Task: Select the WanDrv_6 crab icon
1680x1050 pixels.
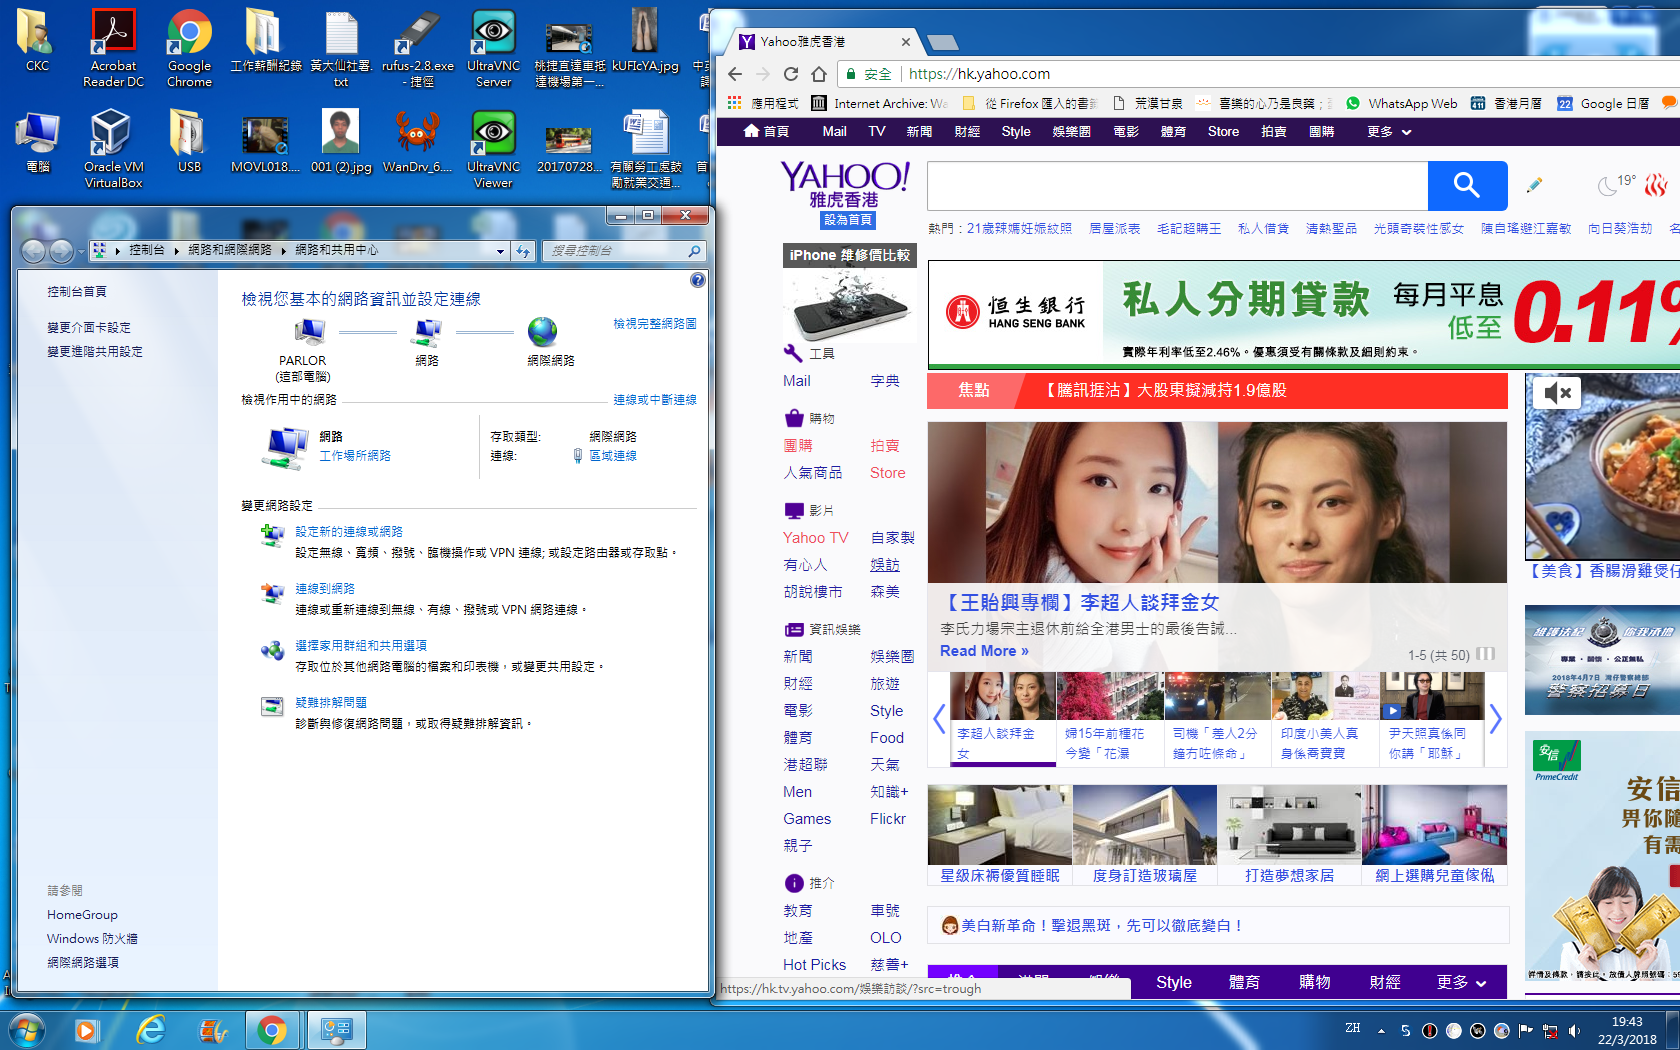Action: click(417, 141)
